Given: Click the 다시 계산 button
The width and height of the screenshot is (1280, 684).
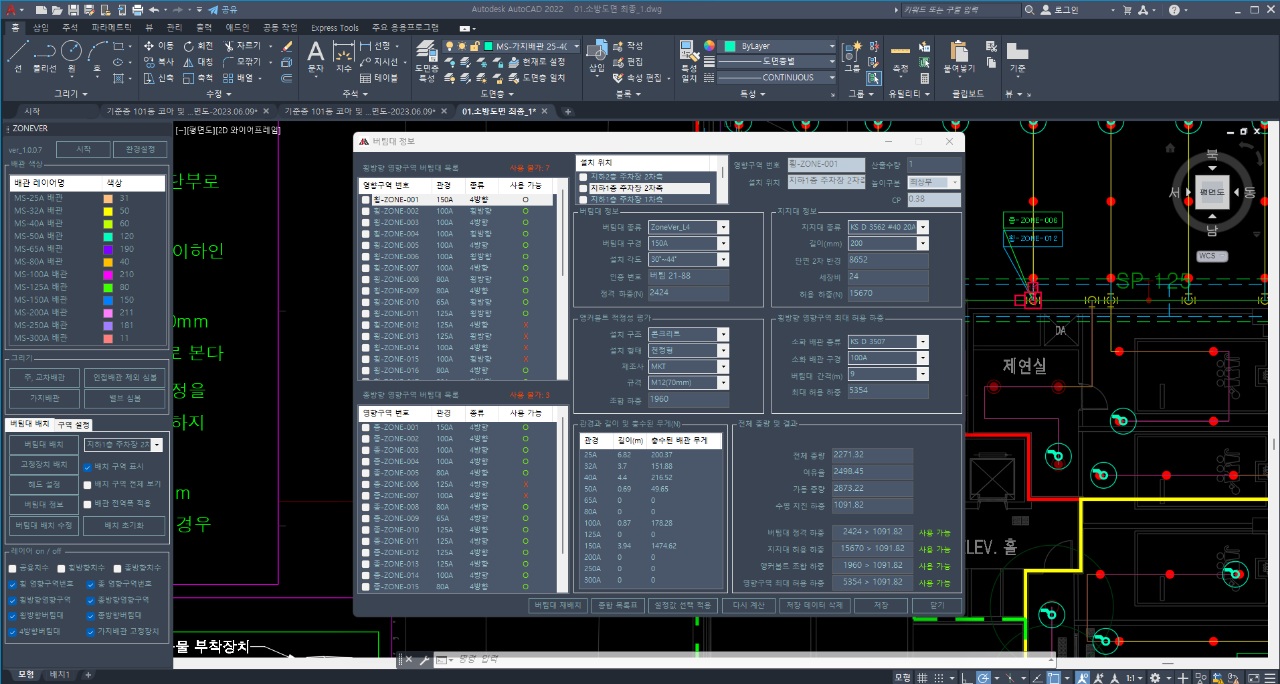Looking at the screenshot, I should point(748,605).
